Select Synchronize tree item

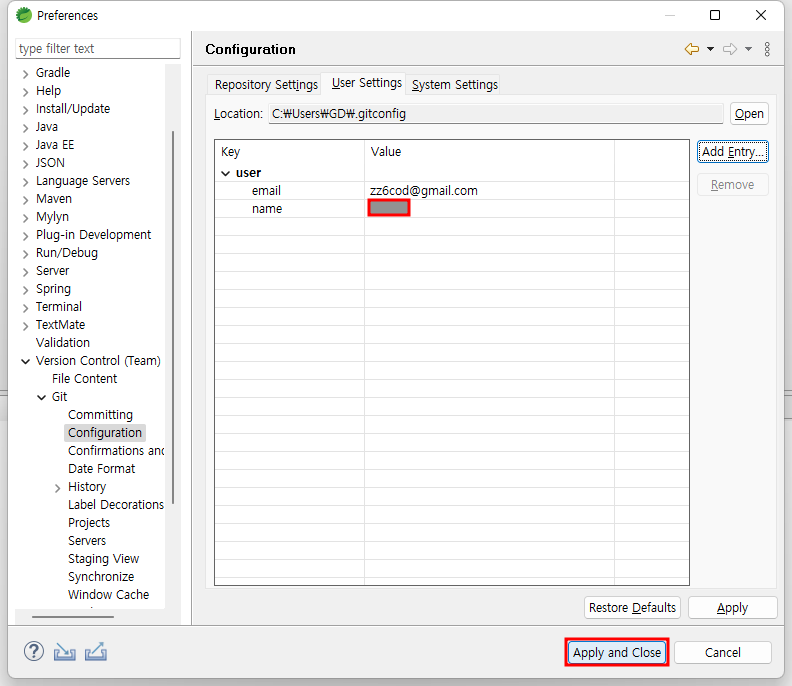coord(101,577)
